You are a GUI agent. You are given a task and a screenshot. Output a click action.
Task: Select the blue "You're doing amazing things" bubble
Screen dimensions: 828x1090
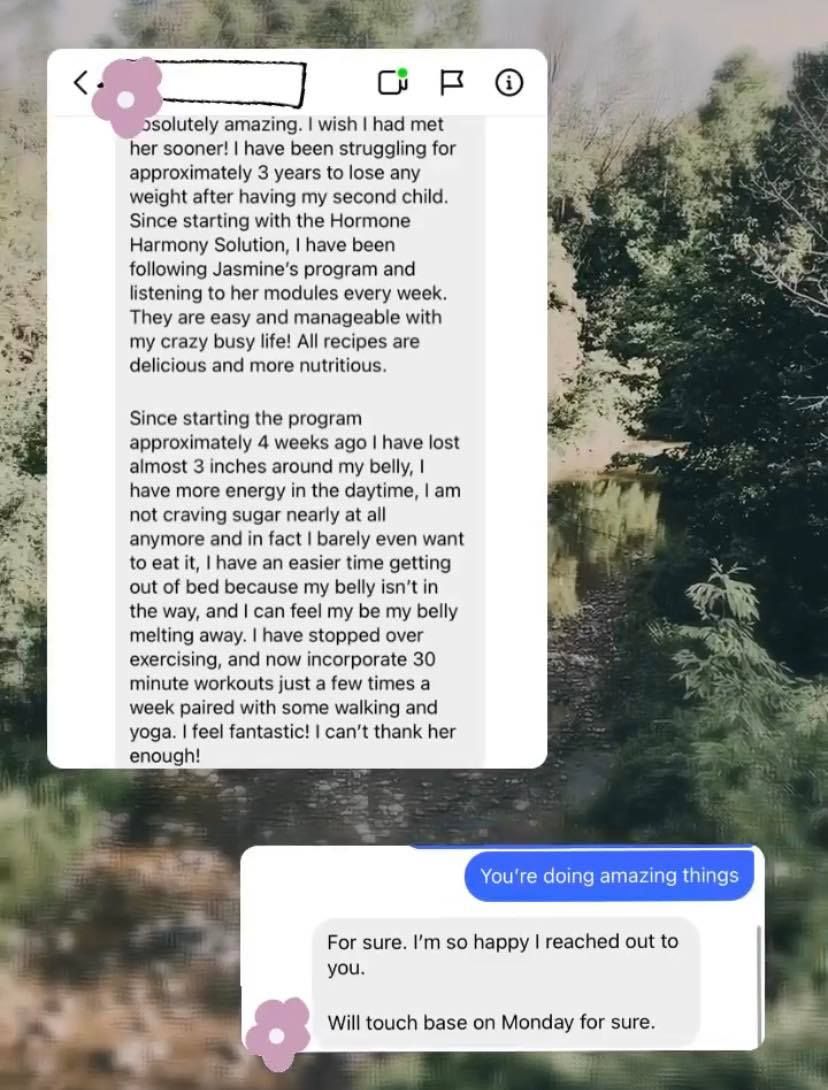pyautogui.click(x=609, y=875)
